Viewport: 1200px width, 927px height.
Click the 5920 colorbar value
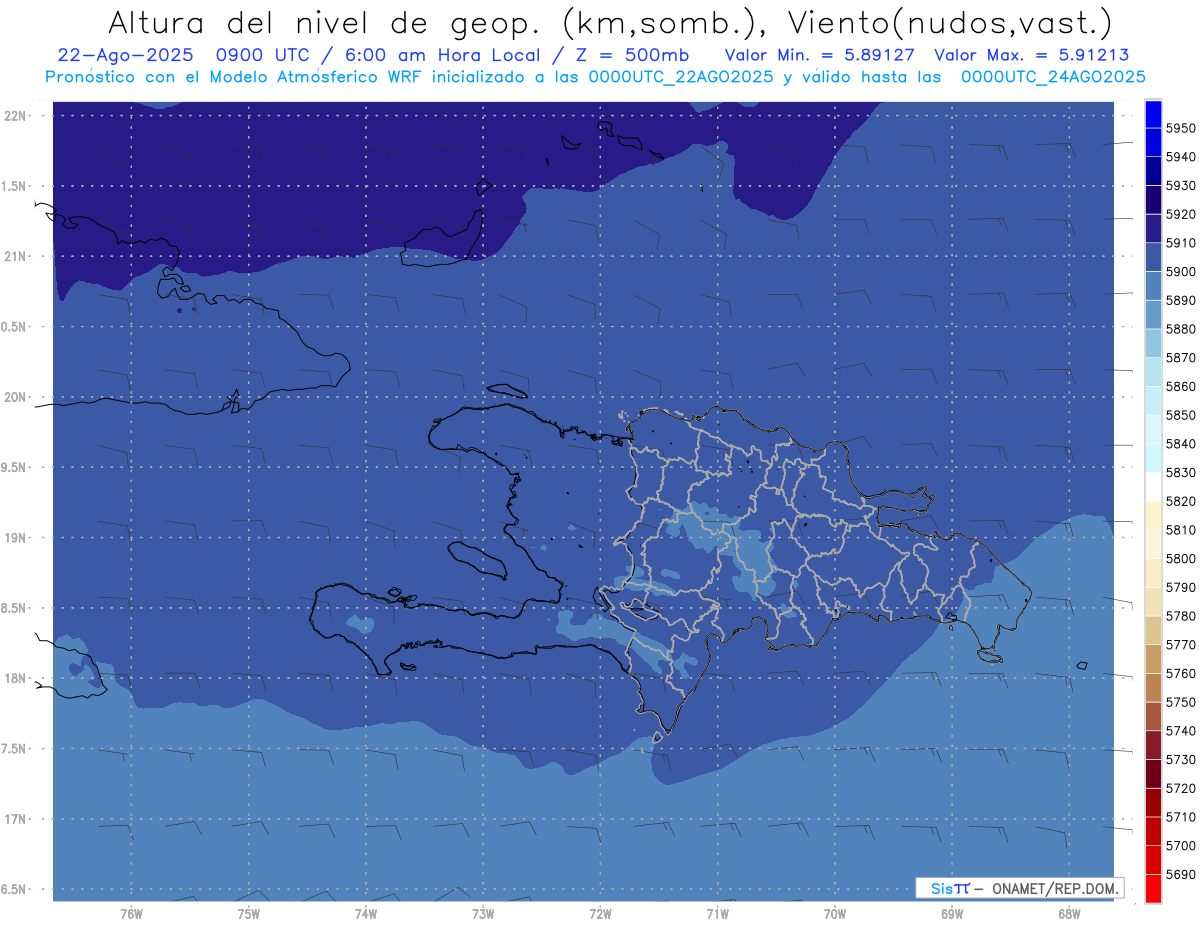click(x=1180, y=214)
